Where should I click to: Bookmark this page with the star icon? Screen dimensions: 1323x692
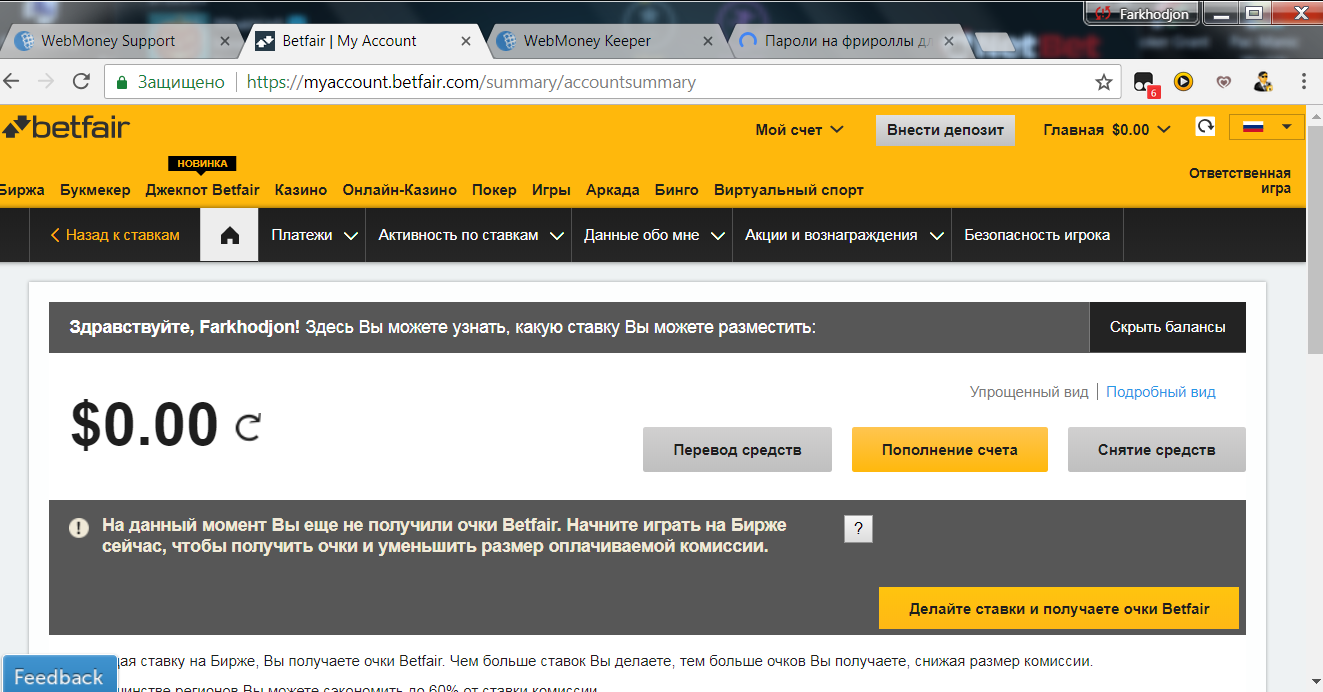[x=1103, y=82]
